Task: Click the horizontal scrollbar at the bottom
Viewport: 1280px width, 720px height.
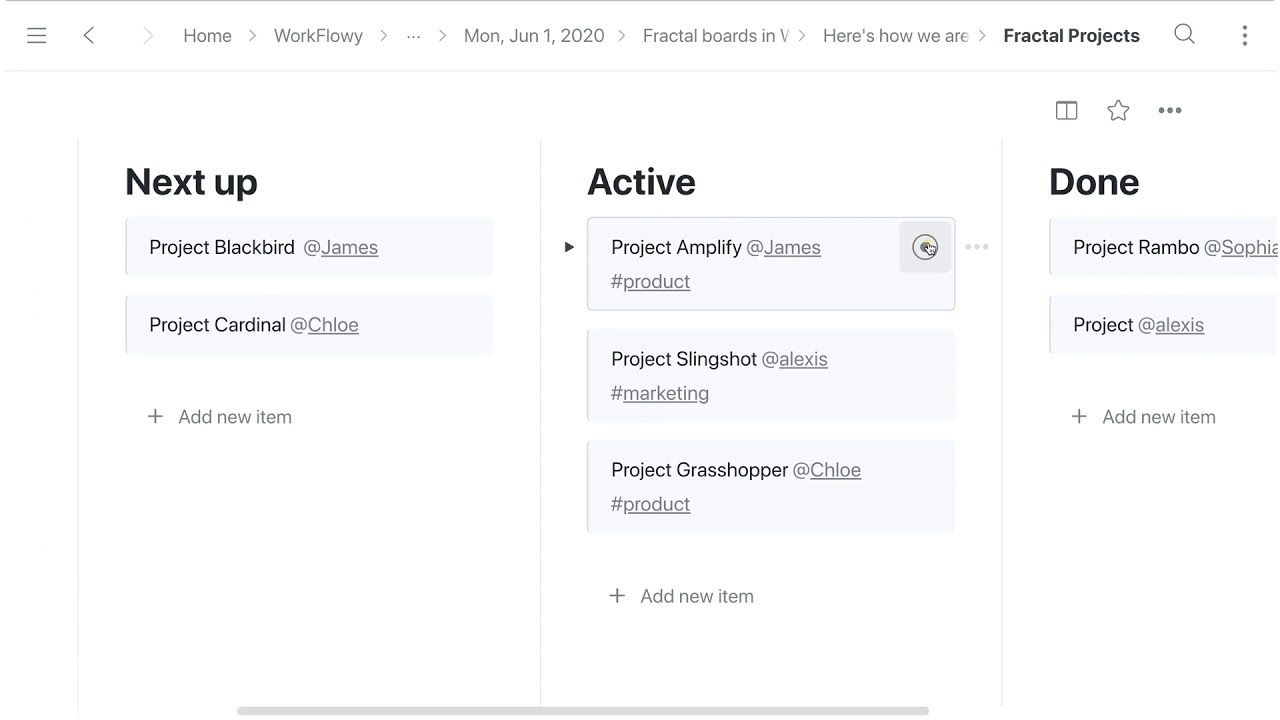Action: coord(582,711)
